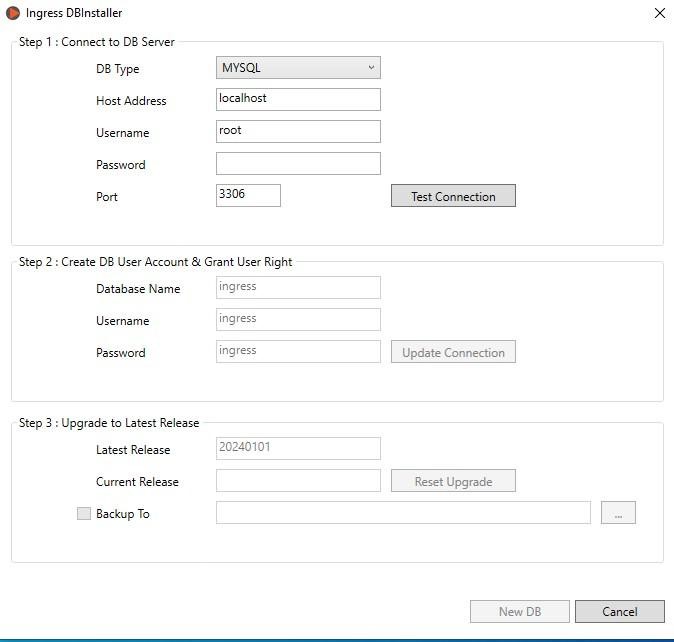Click the Current Release field
The width and height of the screenshot is (674, 642).
click(298, 480)
